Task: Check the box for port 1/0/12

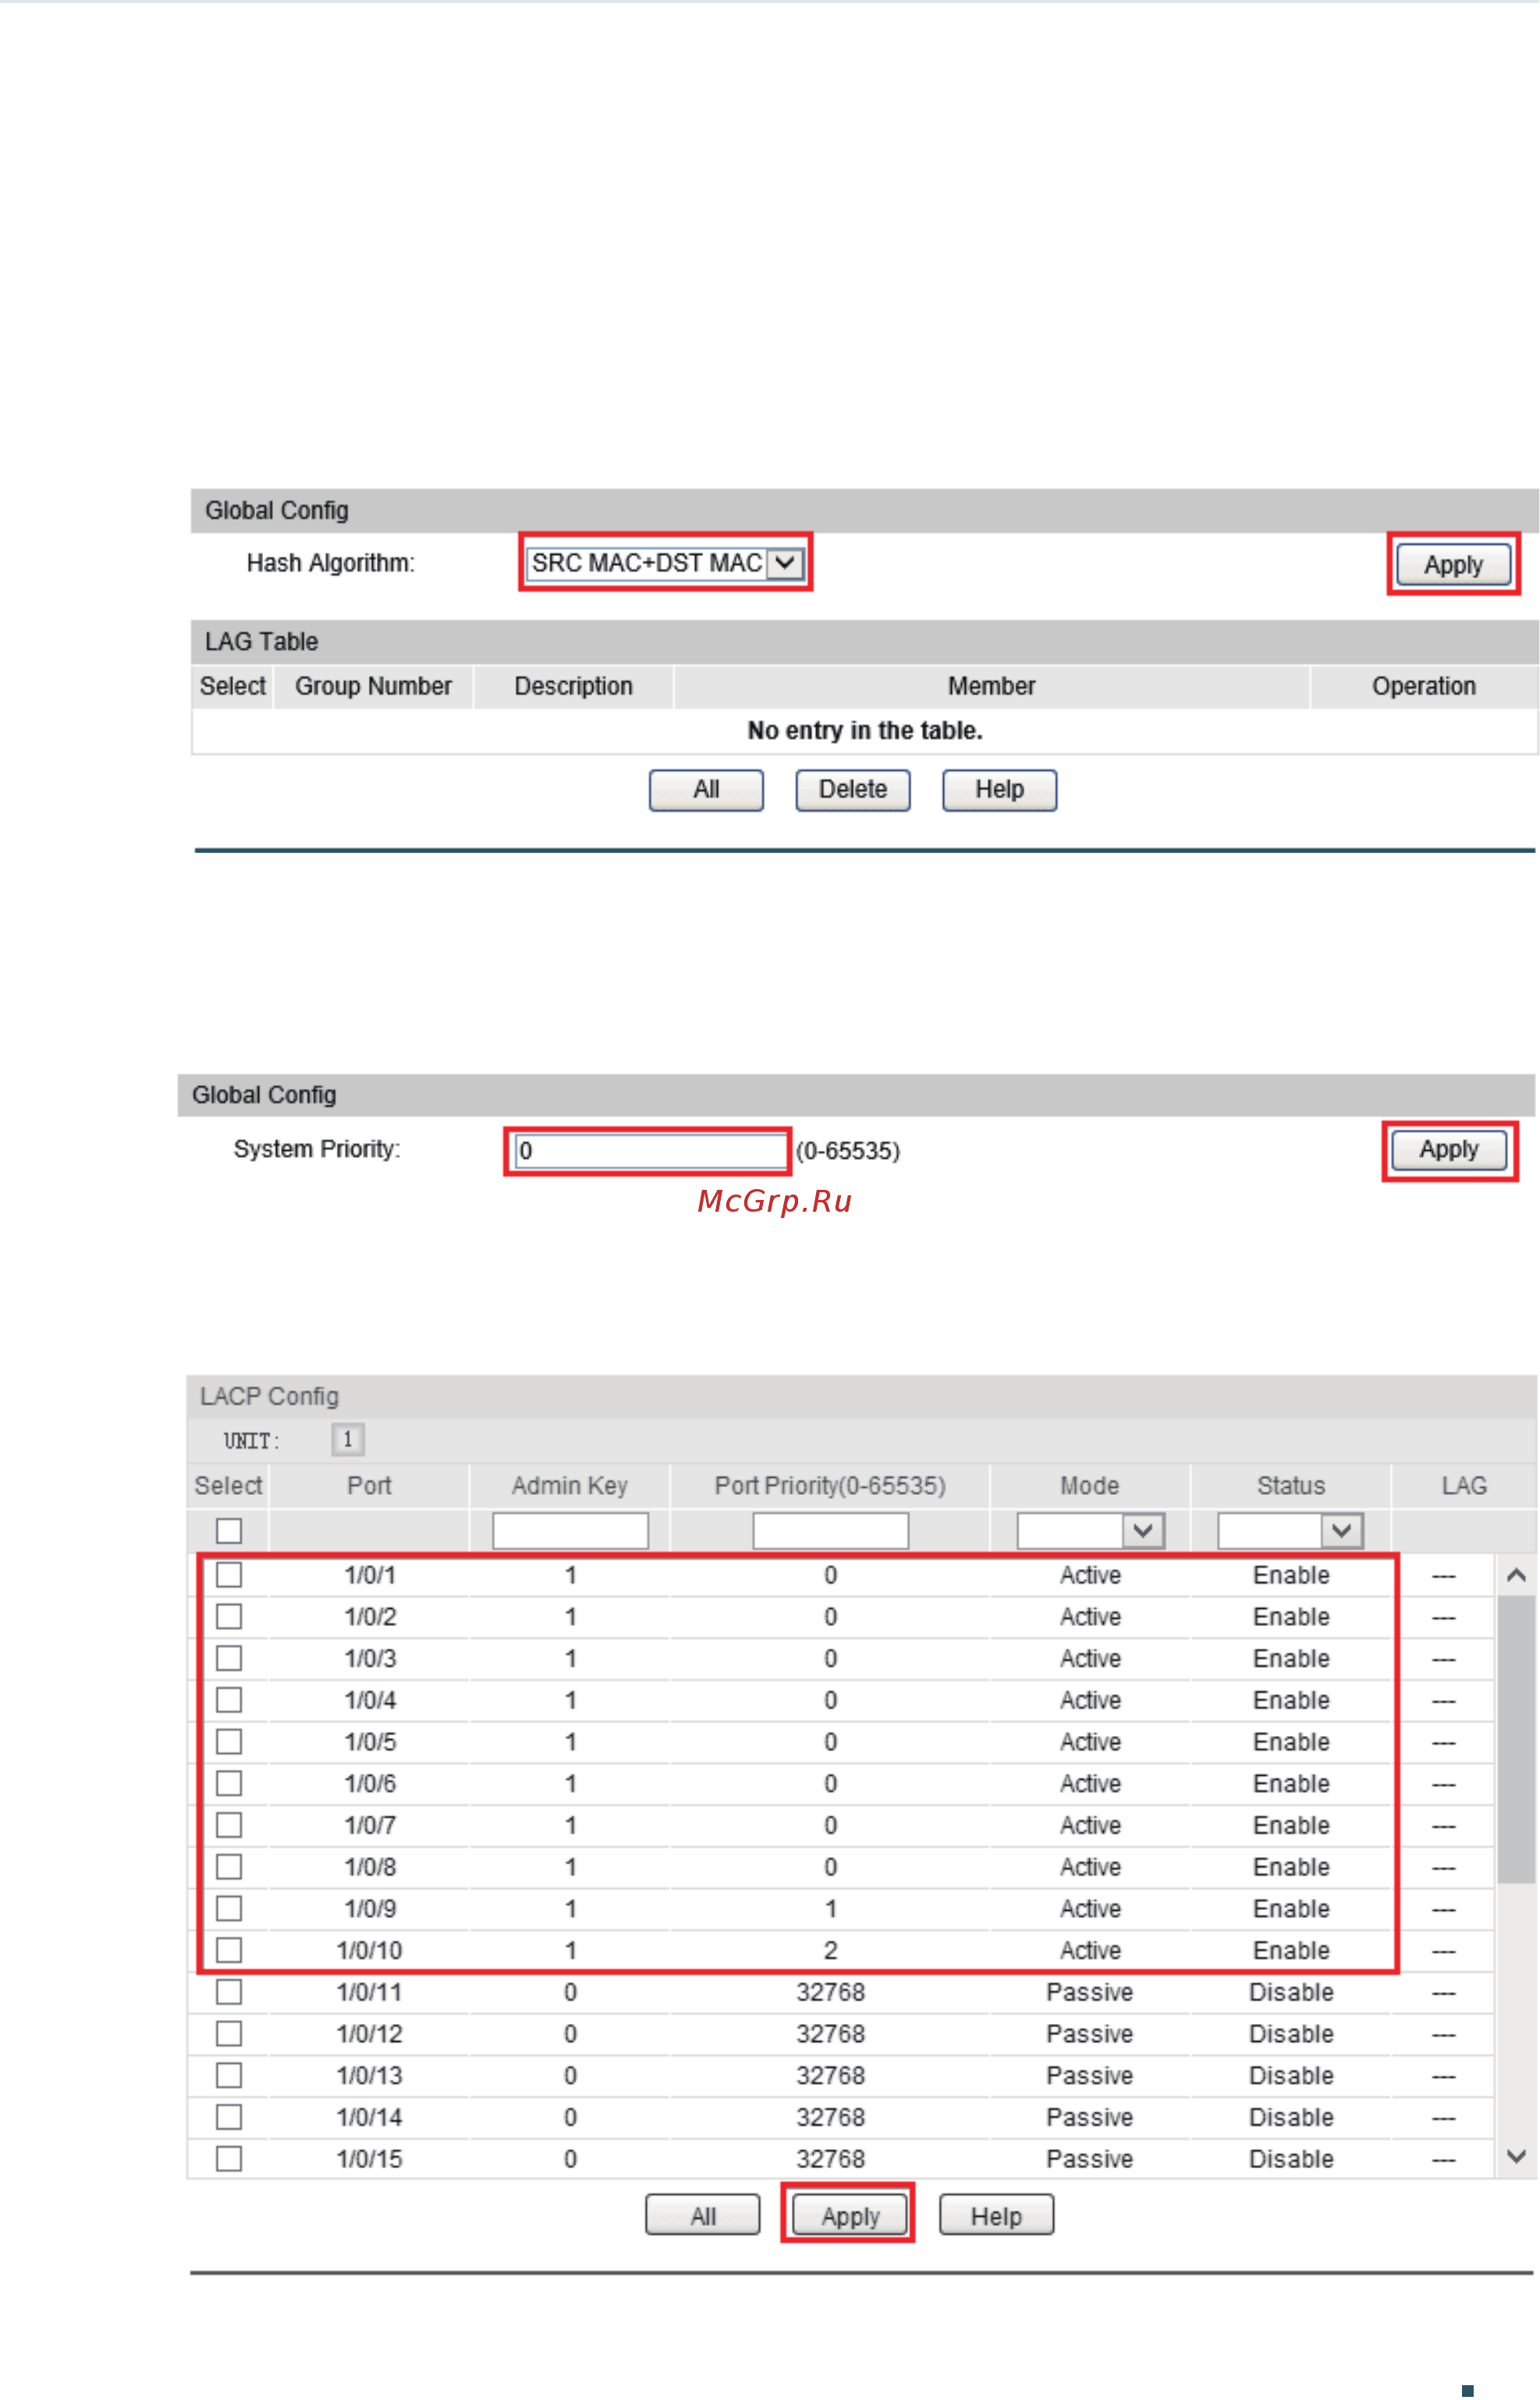Action: [x=229, y=2034]
